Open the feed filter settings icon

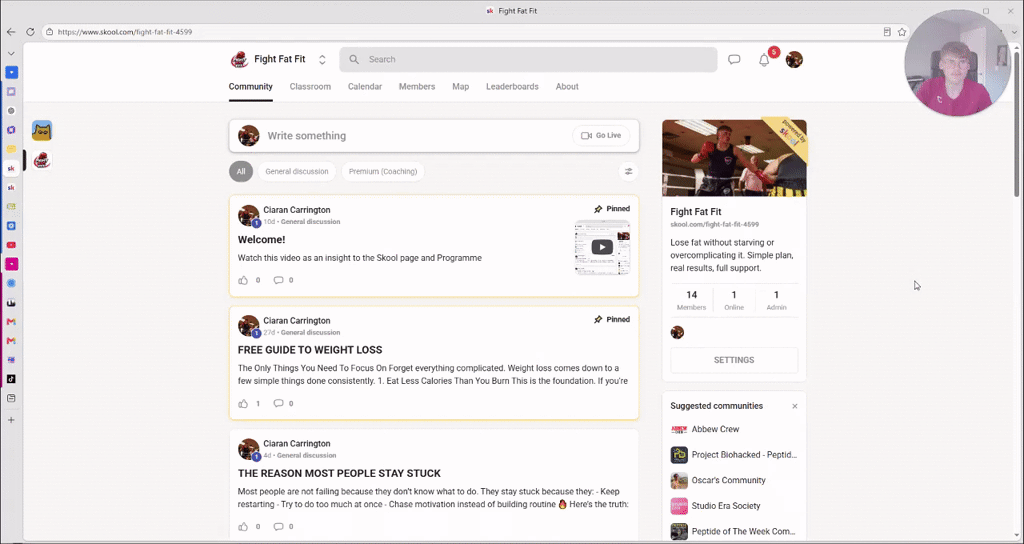[x=628, y=172]
